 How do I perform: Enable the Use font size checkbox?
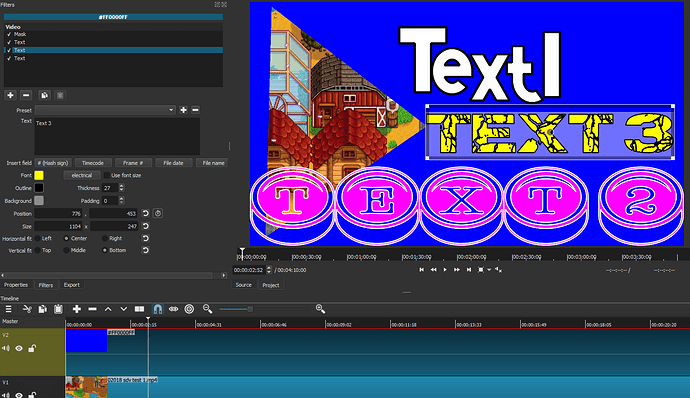click(106, 175)
